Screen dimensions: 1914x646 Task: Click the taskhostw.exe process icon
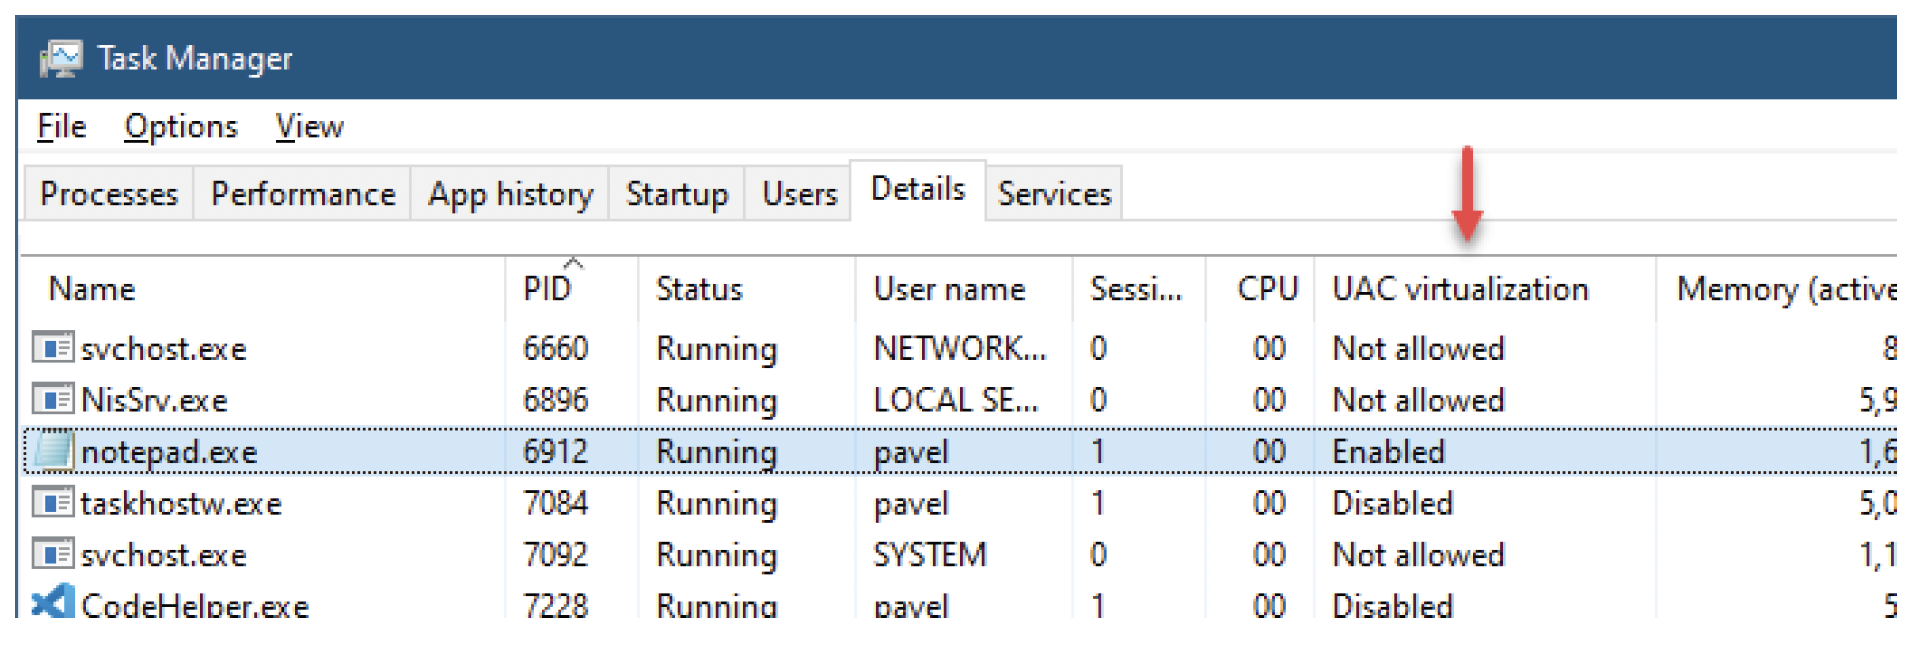53,502
